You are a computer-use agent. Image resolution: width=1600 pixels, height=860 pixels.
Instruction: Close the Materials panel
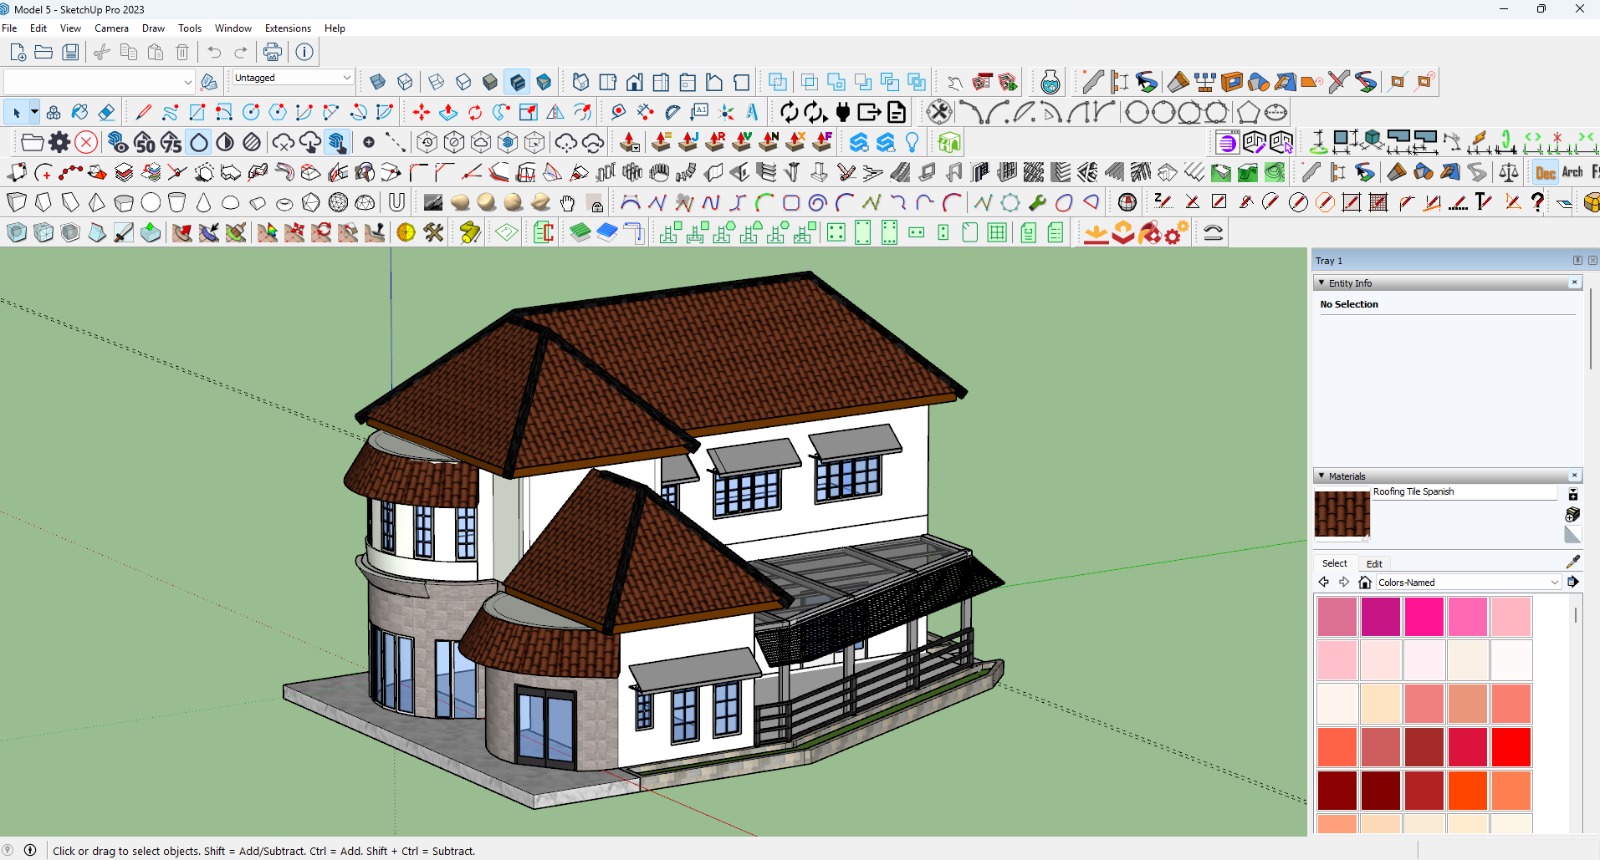[x=1574, y=476]
